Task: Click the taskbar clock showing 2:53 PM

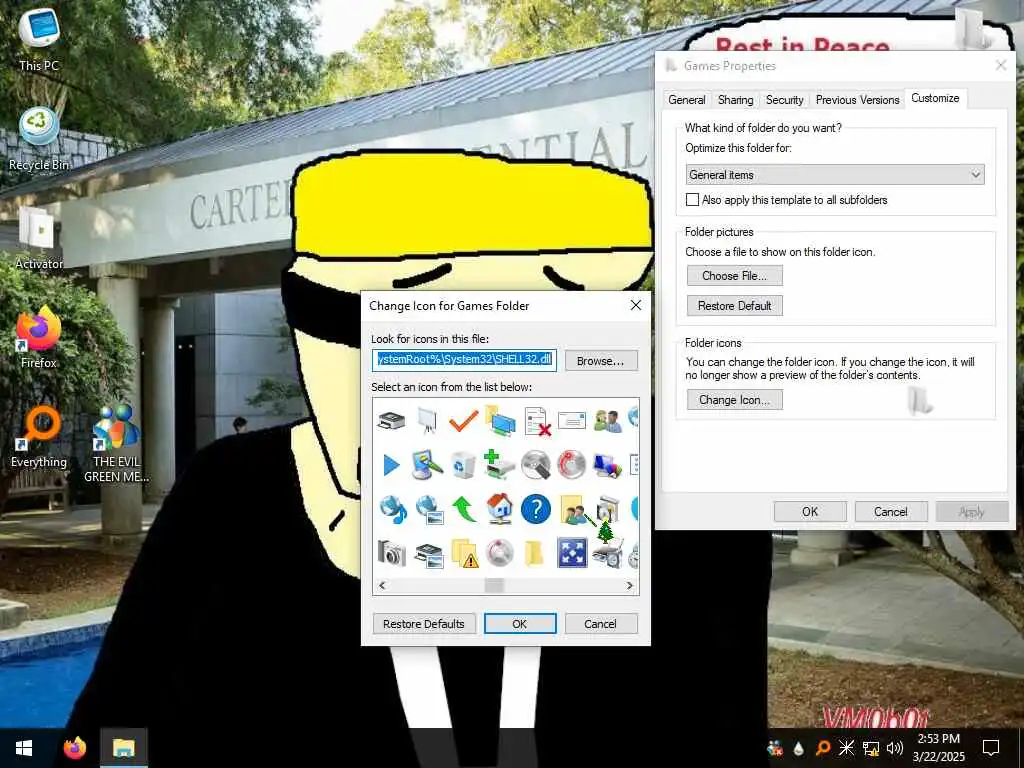Action: point(938,748)
